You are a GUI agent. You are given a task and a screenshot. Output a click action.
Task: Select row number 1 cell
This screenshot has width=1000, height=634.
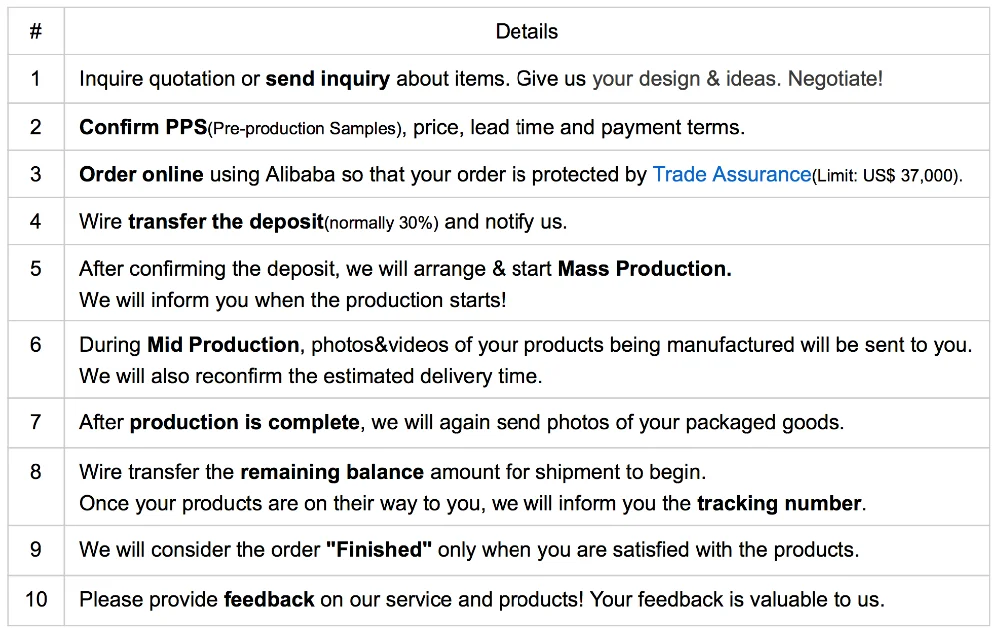[x=36, y=78]
